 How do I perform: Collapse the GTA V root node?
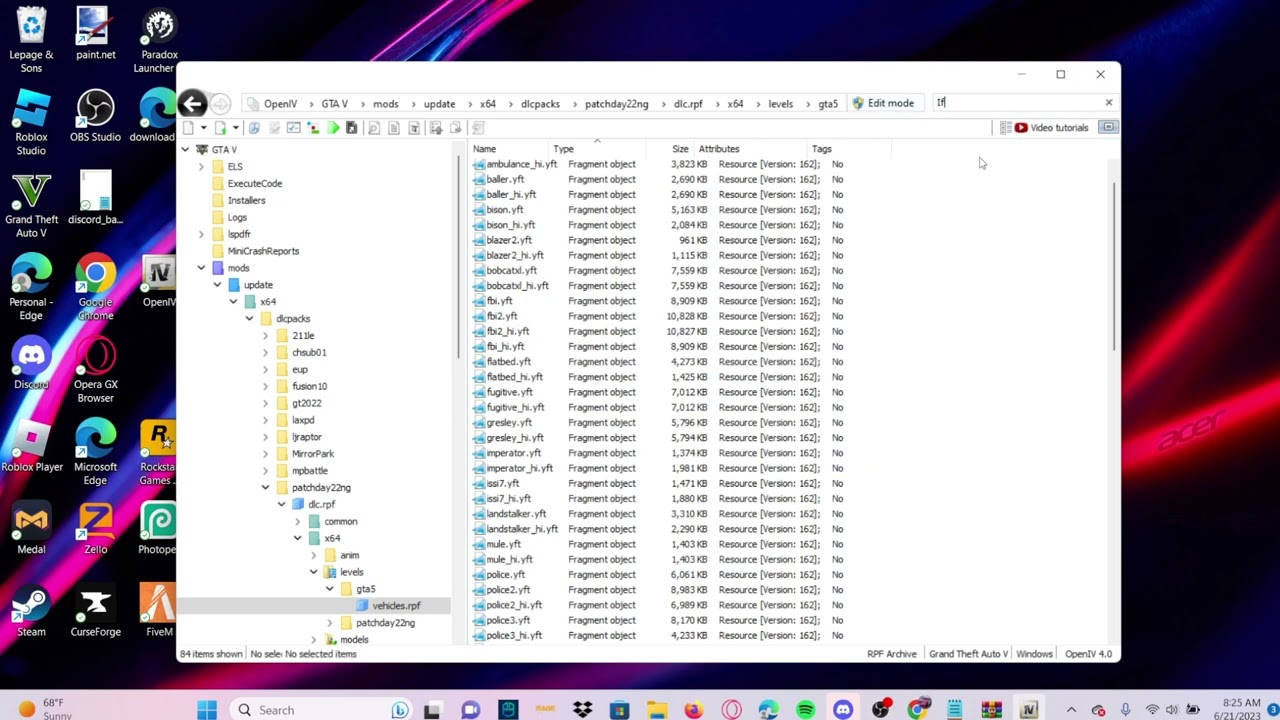pyautogui.click(x=185, y=150)
